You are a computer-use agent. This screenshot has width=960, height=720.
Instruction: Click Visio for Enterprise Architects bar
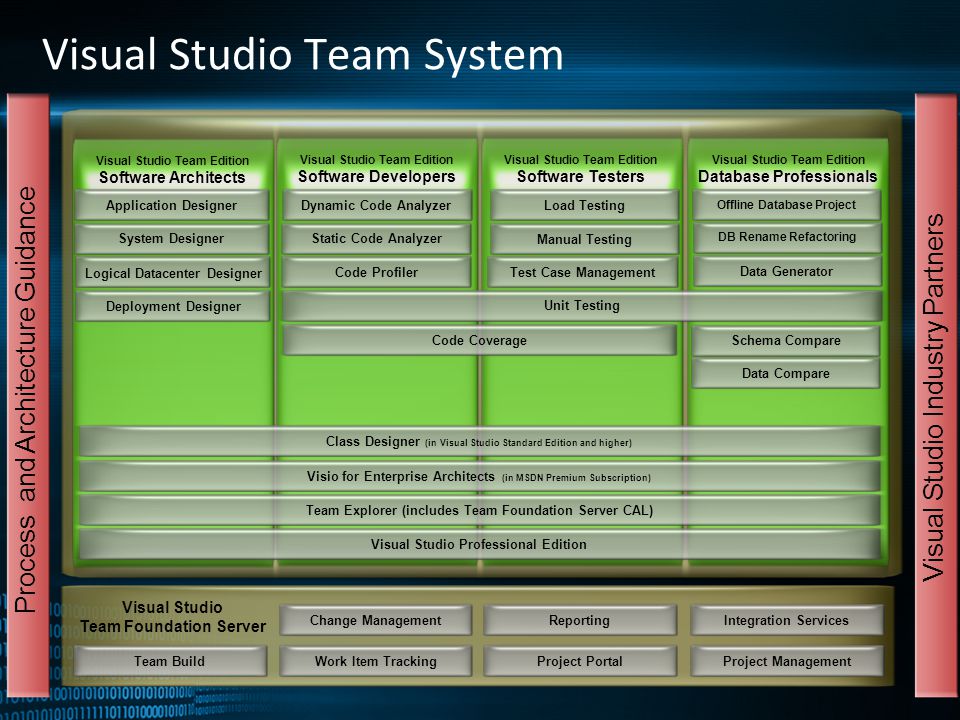tap(479, 476)
